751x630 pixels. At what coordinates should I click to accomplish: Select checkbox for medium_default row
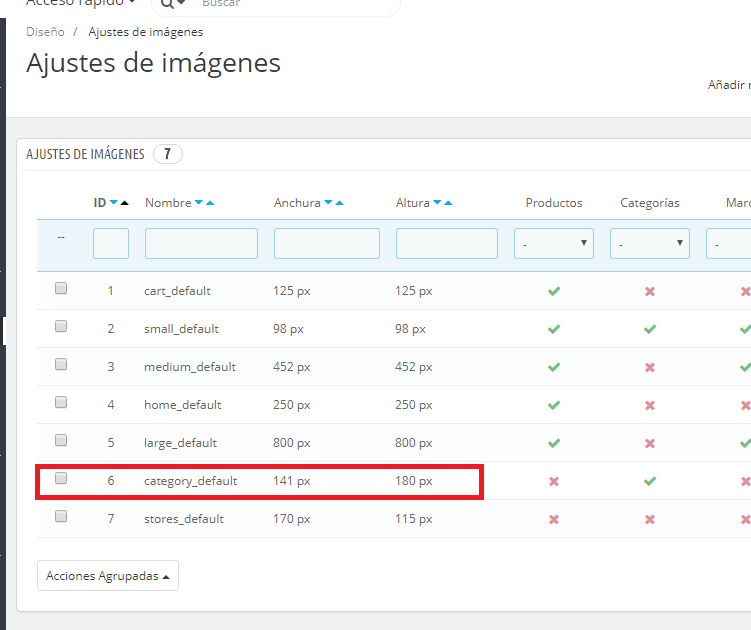[61, 364]
